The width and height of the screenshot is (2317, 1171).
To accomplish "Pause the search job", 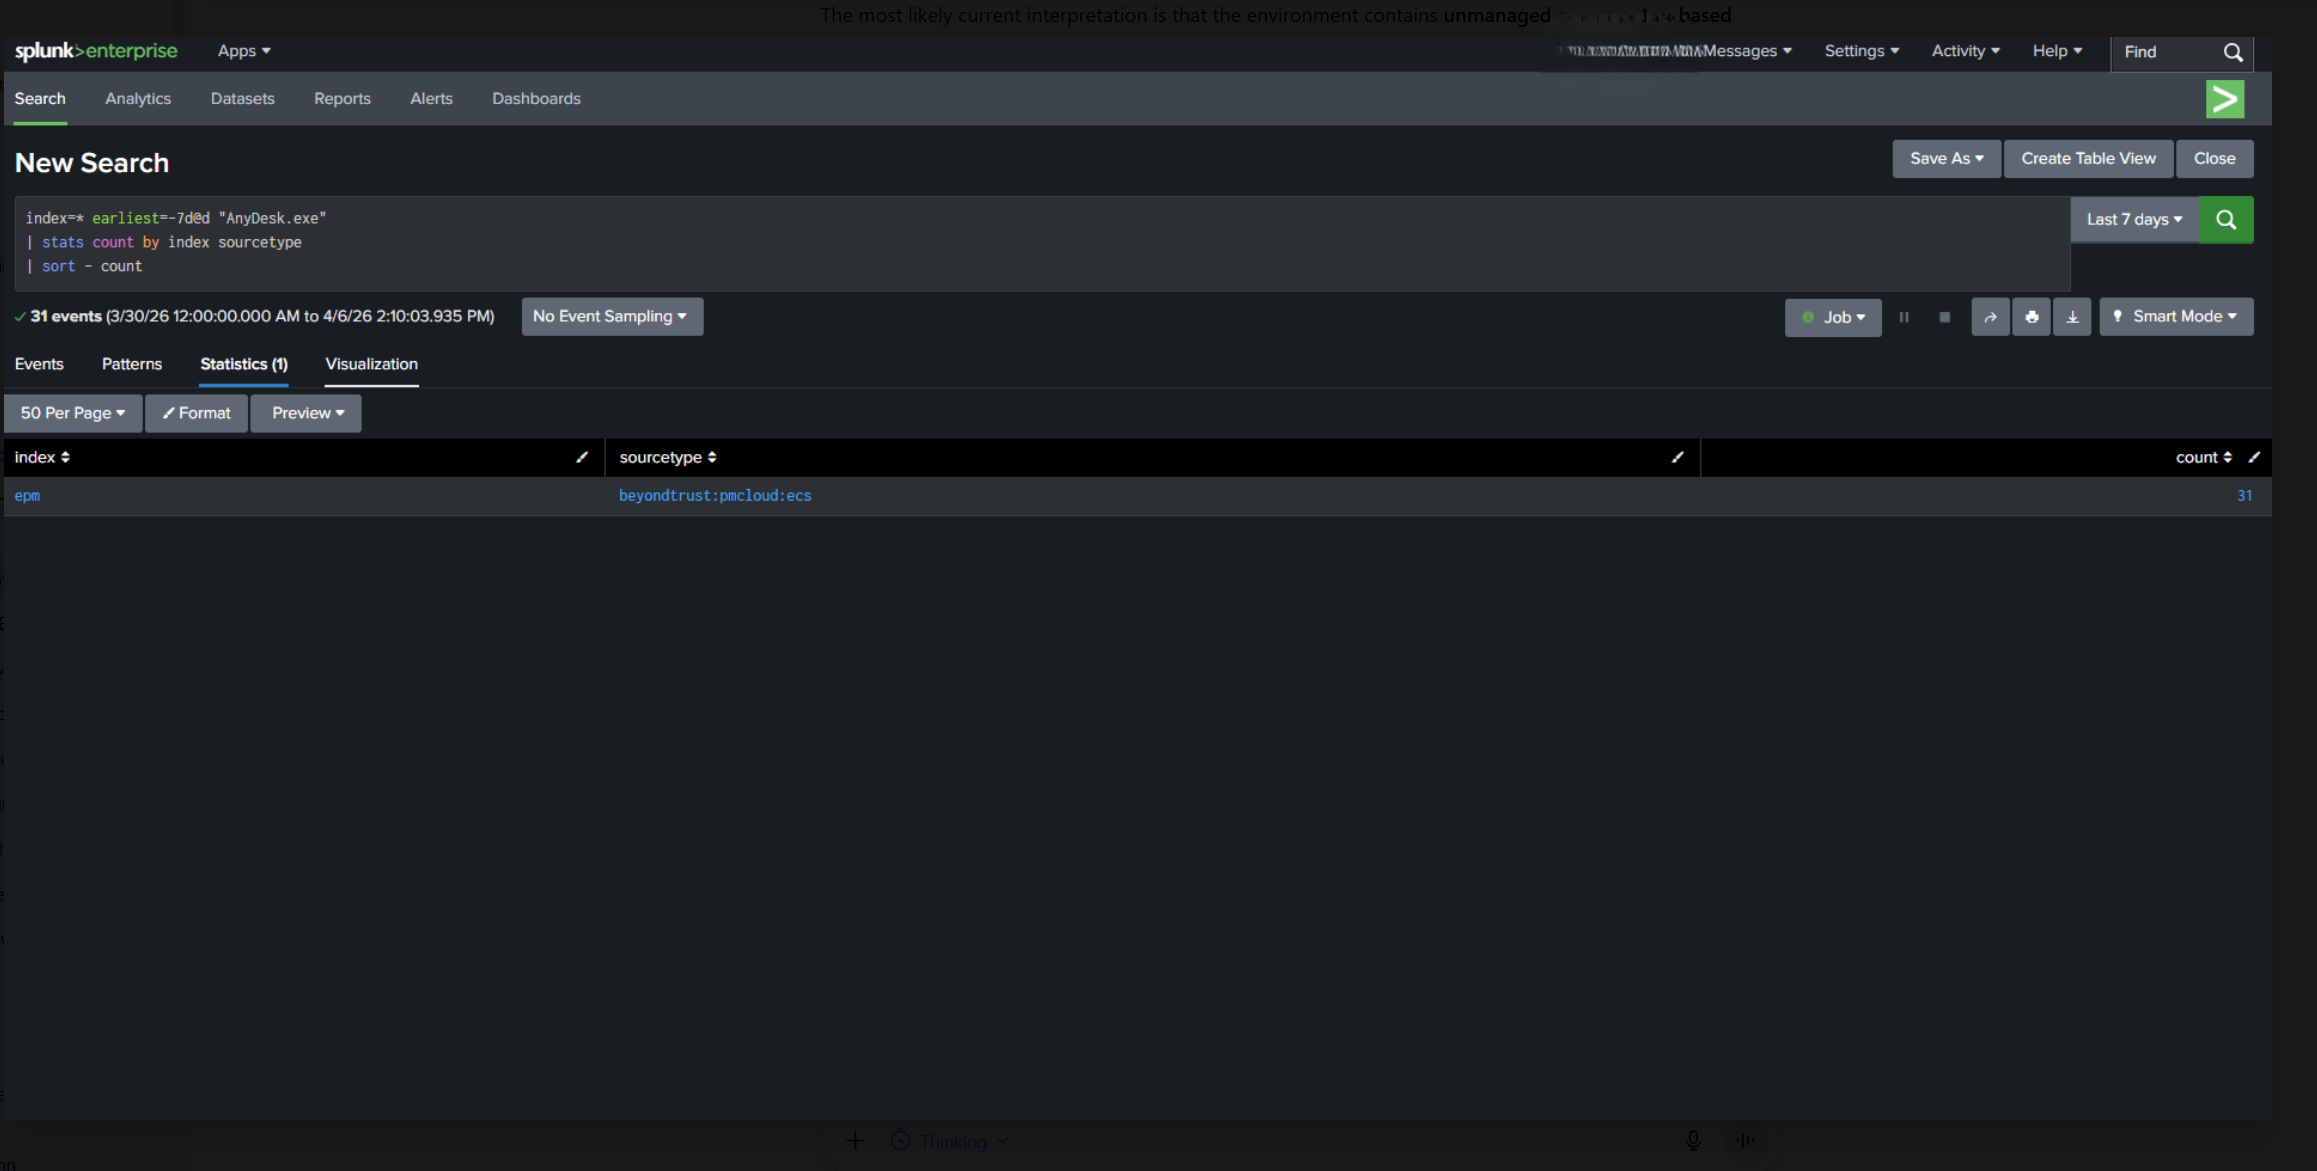I will tap(1904, 317).
